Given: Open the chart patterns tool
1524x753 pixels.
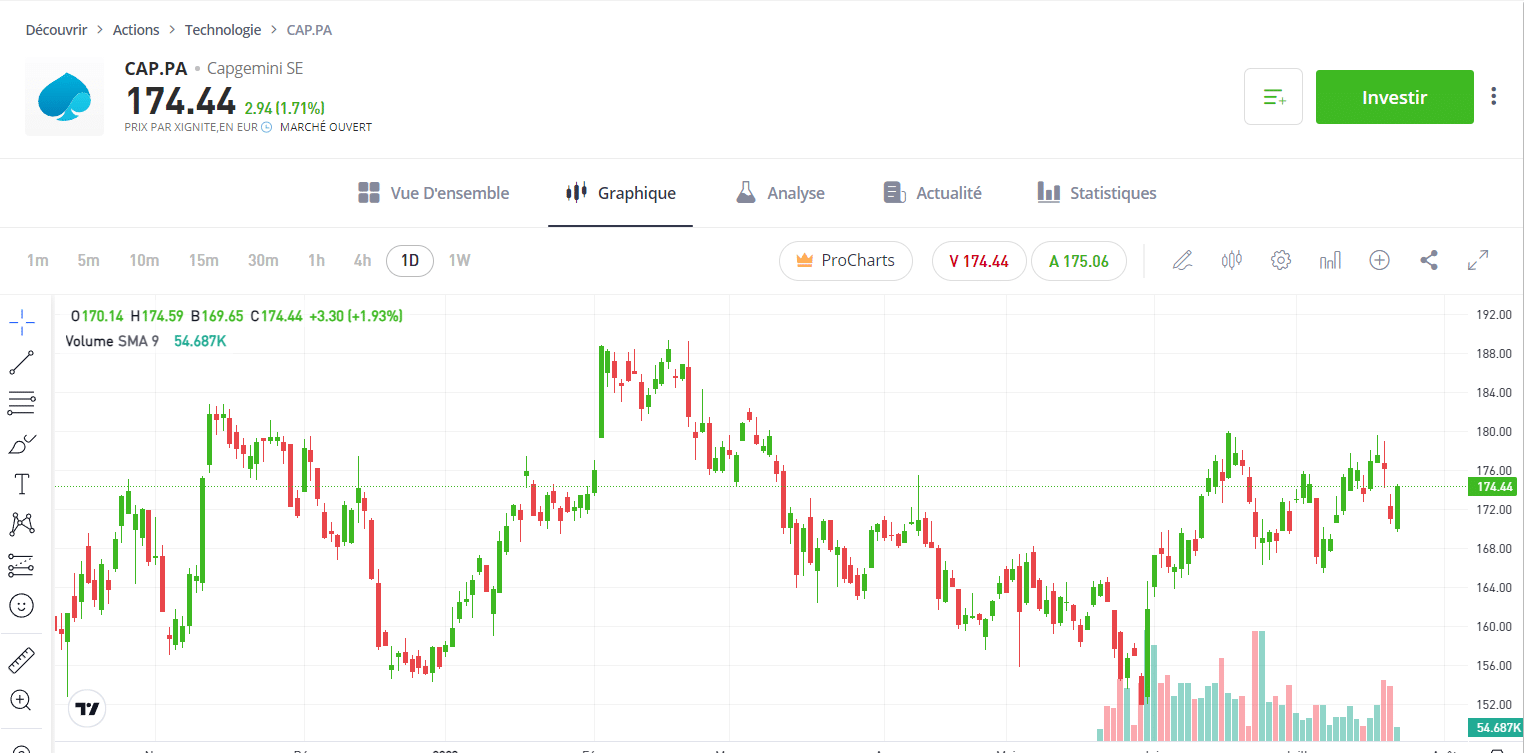Looking at the screenshot, I should [x=22, y=524].
